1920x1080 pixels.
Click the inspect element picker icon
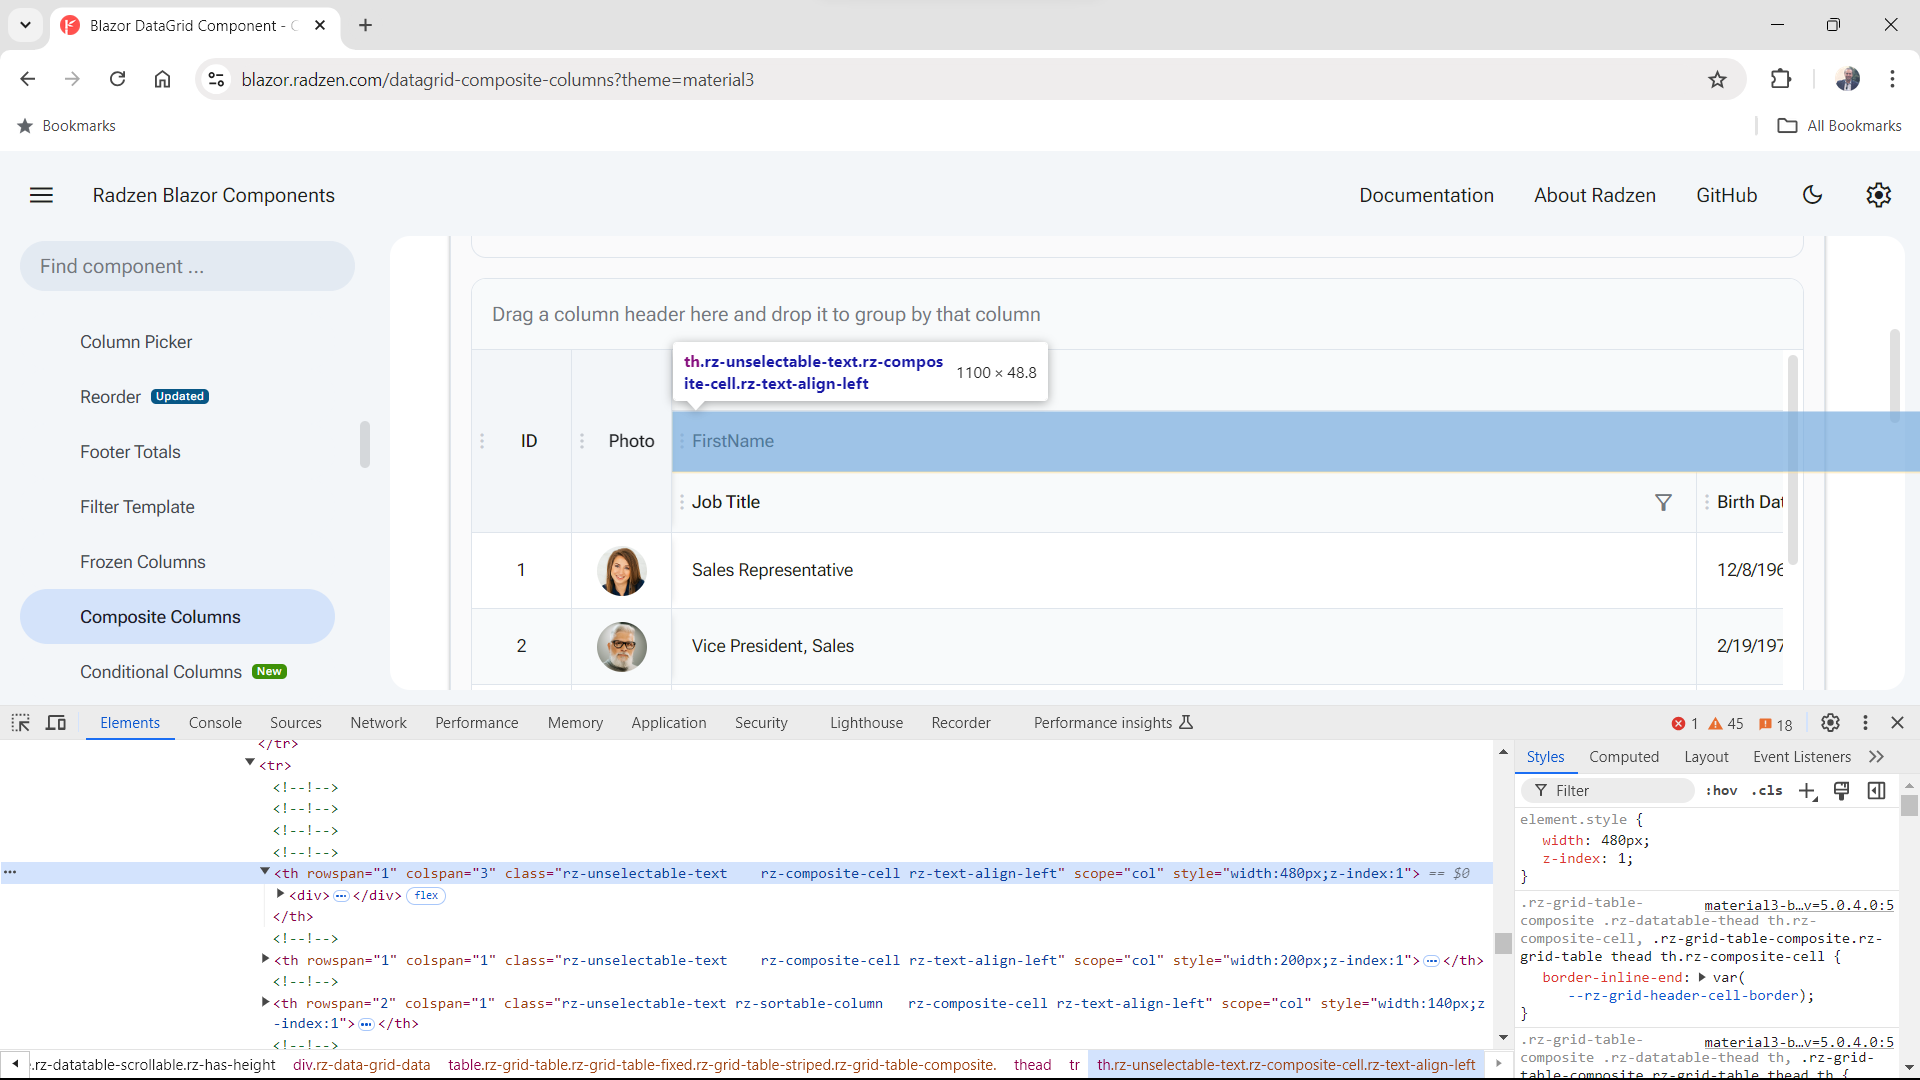tap(21, 723)
